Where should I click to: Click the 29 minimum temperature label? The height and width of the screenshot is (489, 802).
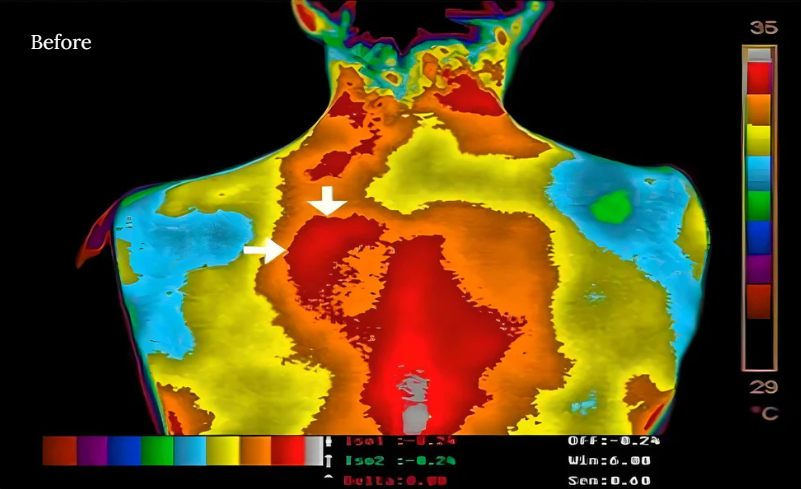point(762,387)
